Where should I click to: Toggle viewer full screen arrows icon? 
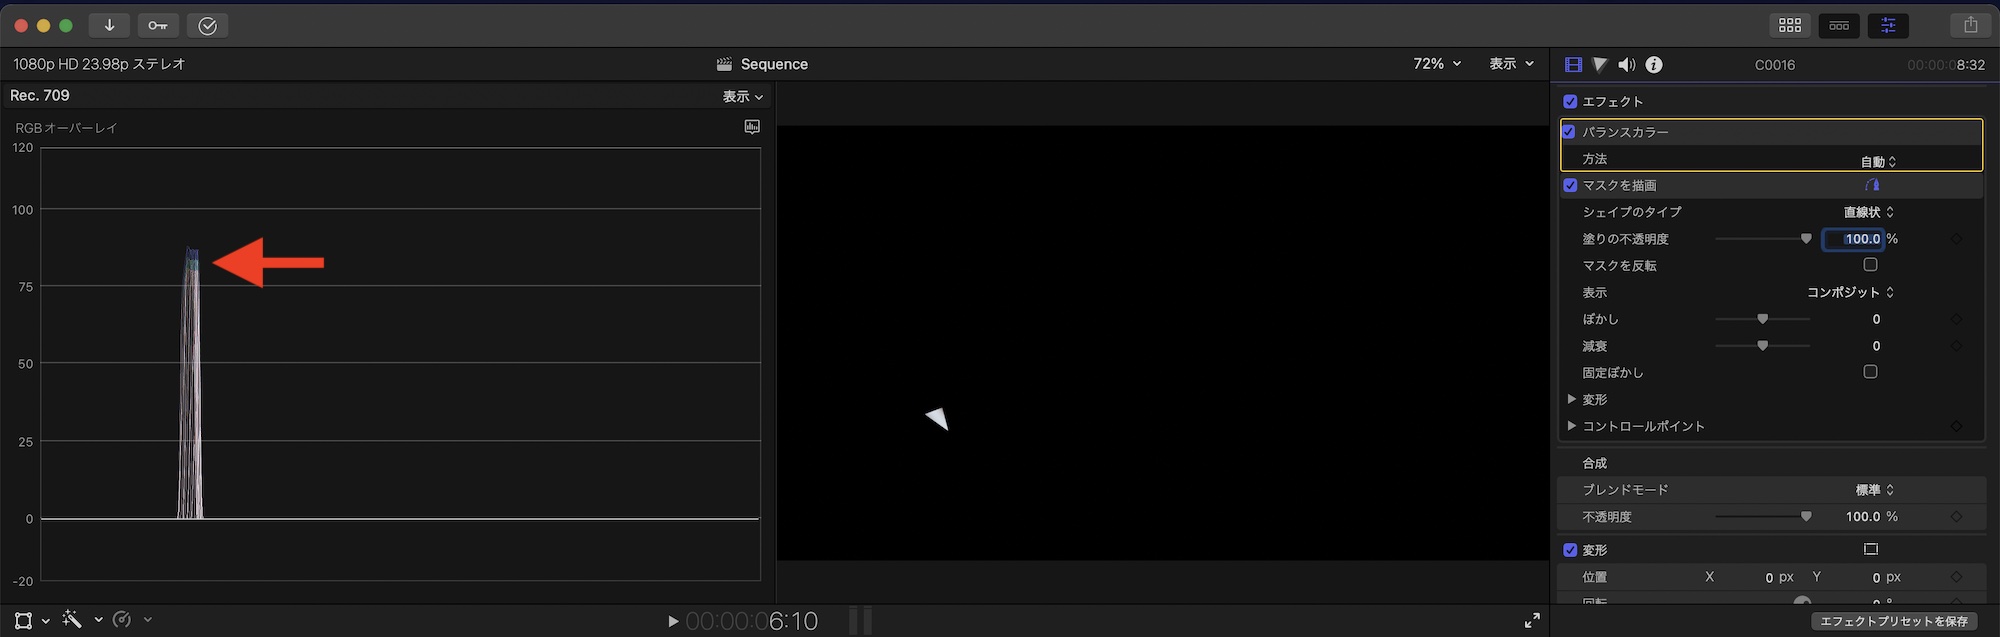point(1532,621)
